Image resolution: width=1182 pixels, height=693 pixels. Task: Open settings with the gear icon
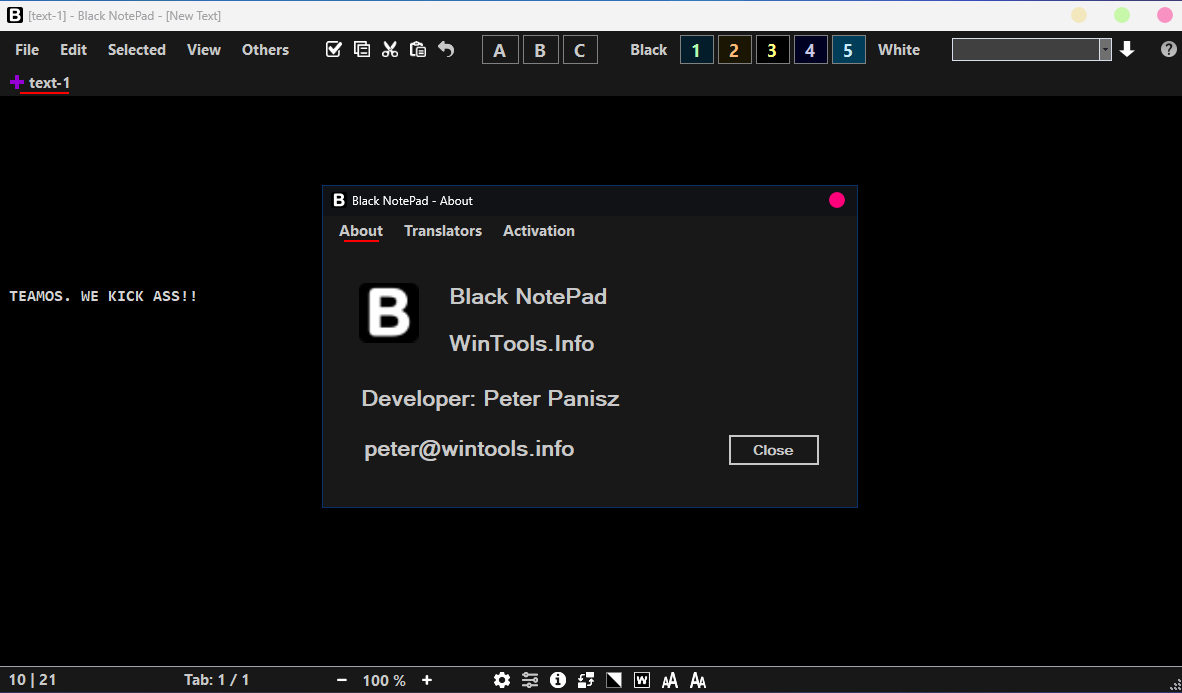click(502, 680)
